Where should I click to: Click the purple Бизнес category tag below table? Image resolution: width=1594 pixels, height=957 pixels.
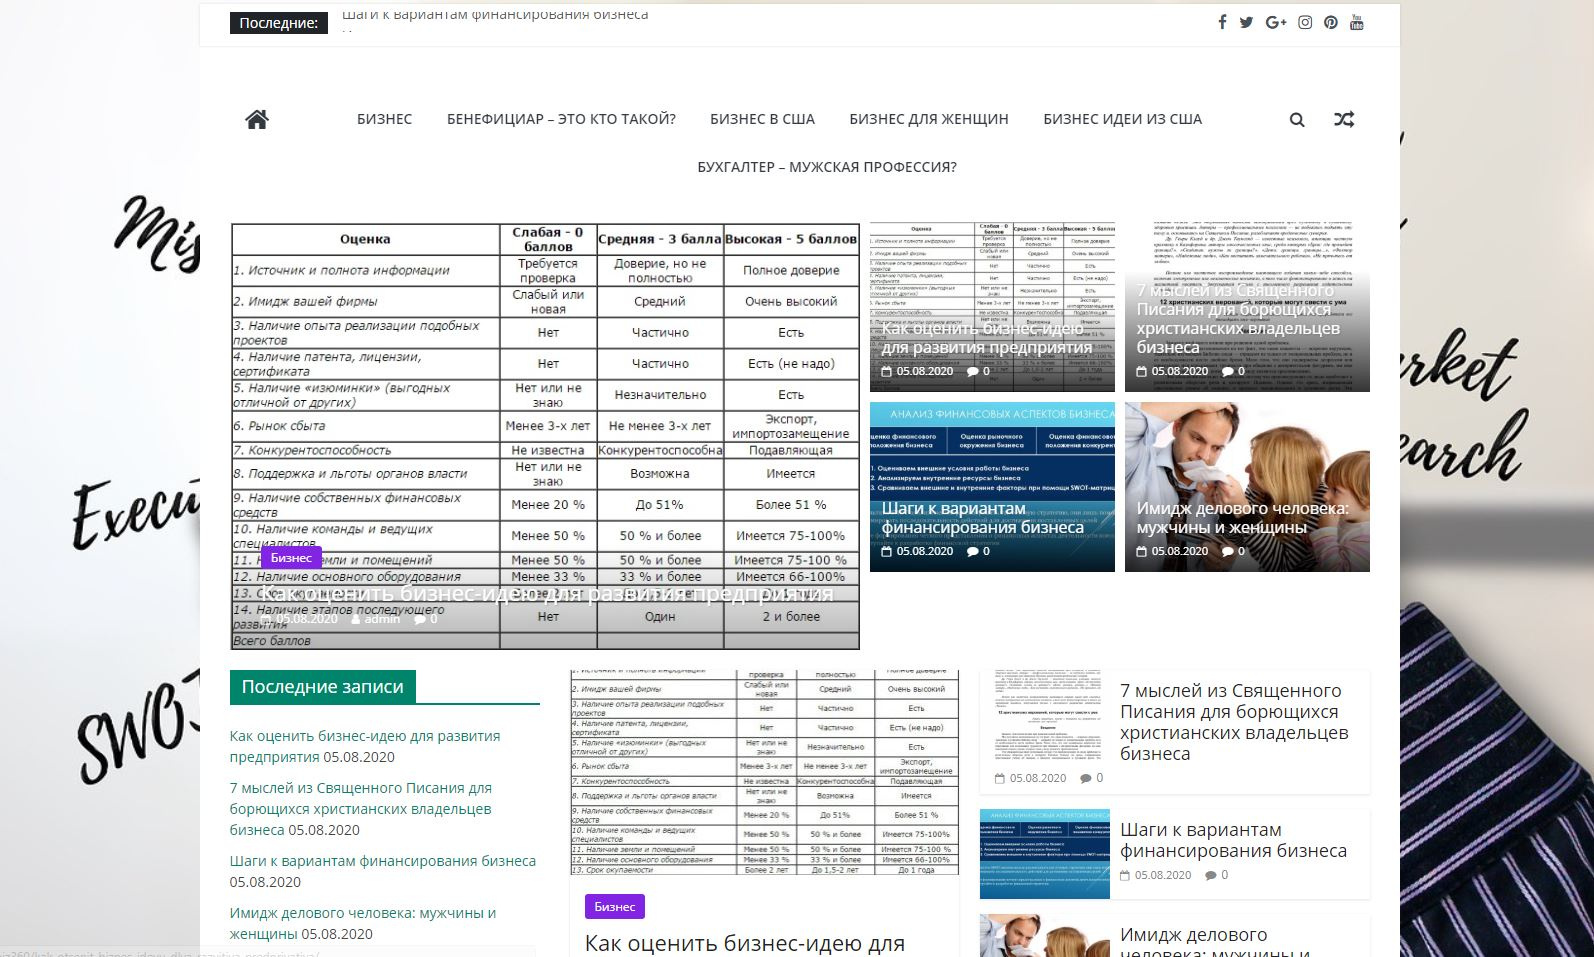coord(614,907)
